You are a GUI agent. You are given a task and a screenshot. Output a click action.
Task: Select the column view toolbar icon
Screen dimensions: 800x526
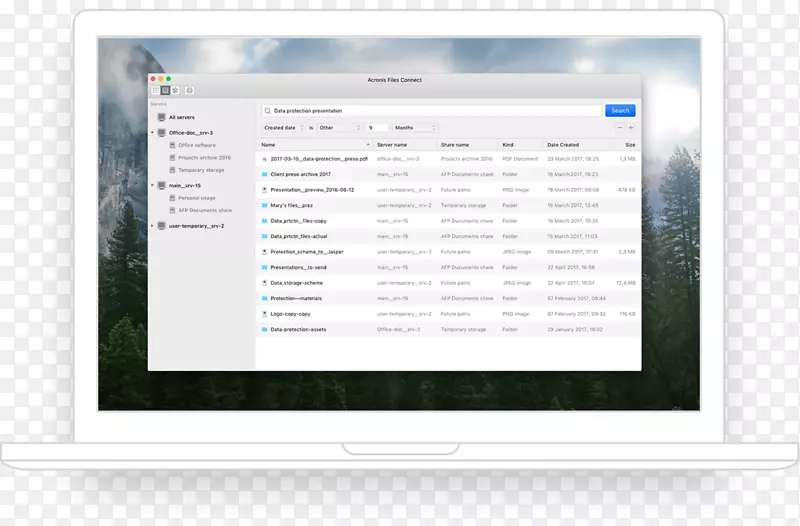click(x=163, y=90)
